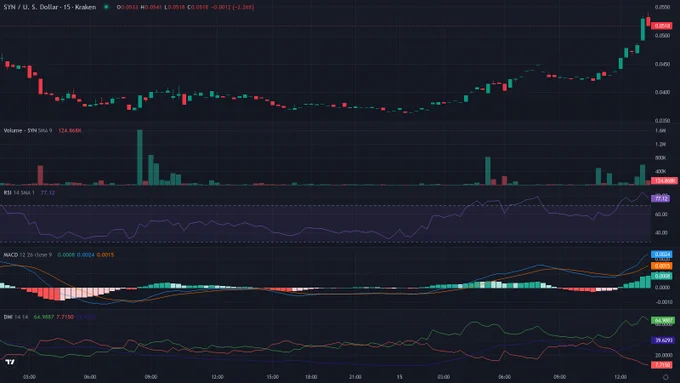
Task: Click the RSI legend value 77.12
Action: pos(48,193)
